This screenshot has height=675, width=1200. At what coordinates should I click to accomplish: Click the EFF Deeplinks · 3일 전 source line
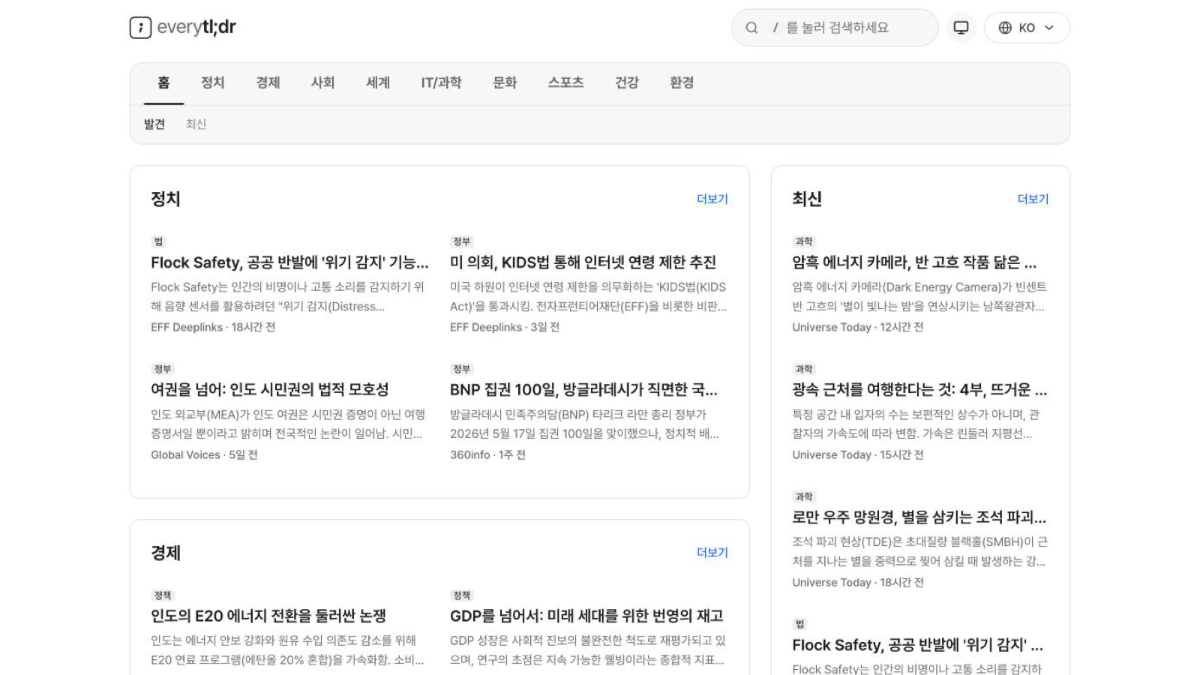coord(505,327)
